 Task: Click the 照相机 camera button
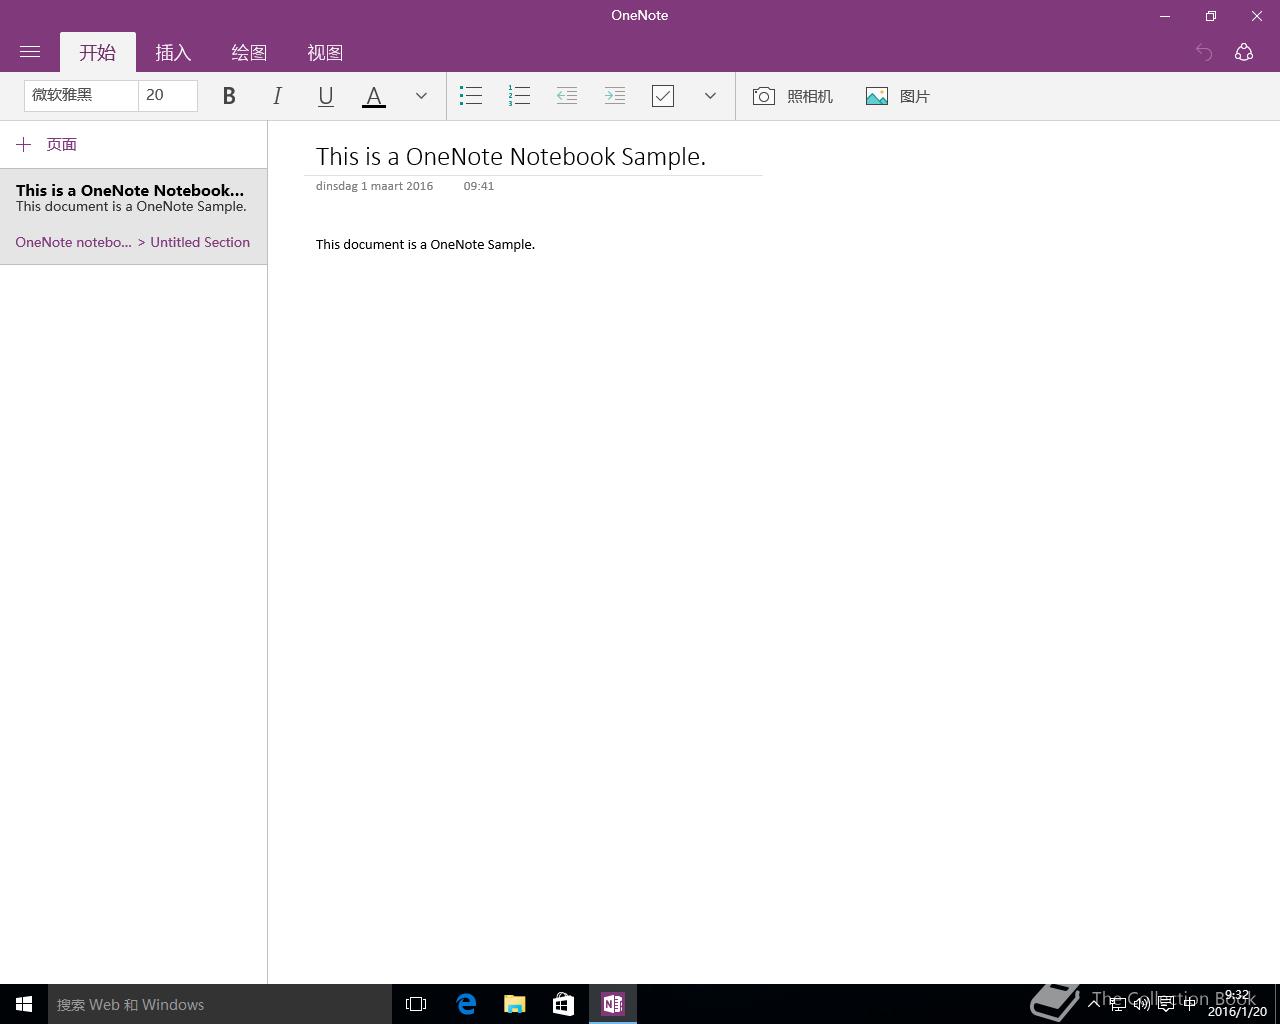(x=792, y=96)
